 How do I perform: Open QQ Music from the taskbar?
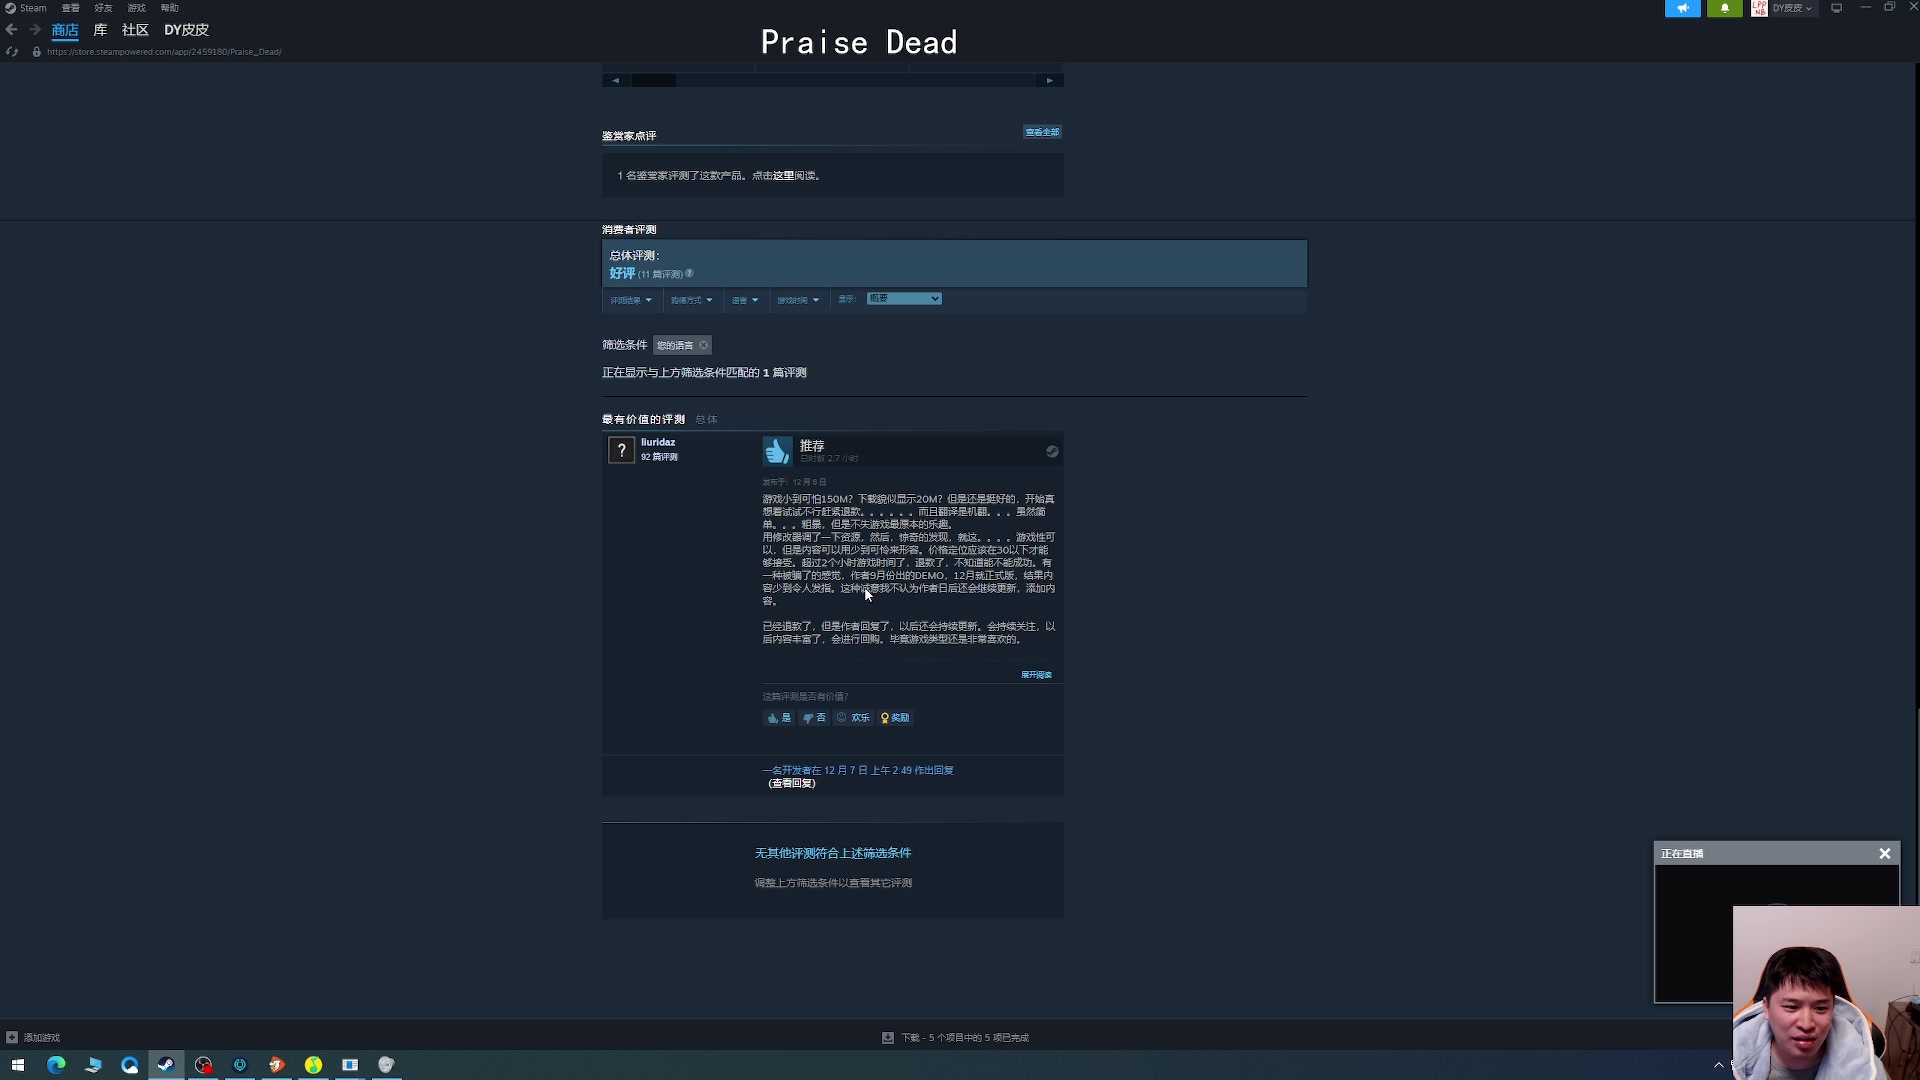coord(313,1065)
